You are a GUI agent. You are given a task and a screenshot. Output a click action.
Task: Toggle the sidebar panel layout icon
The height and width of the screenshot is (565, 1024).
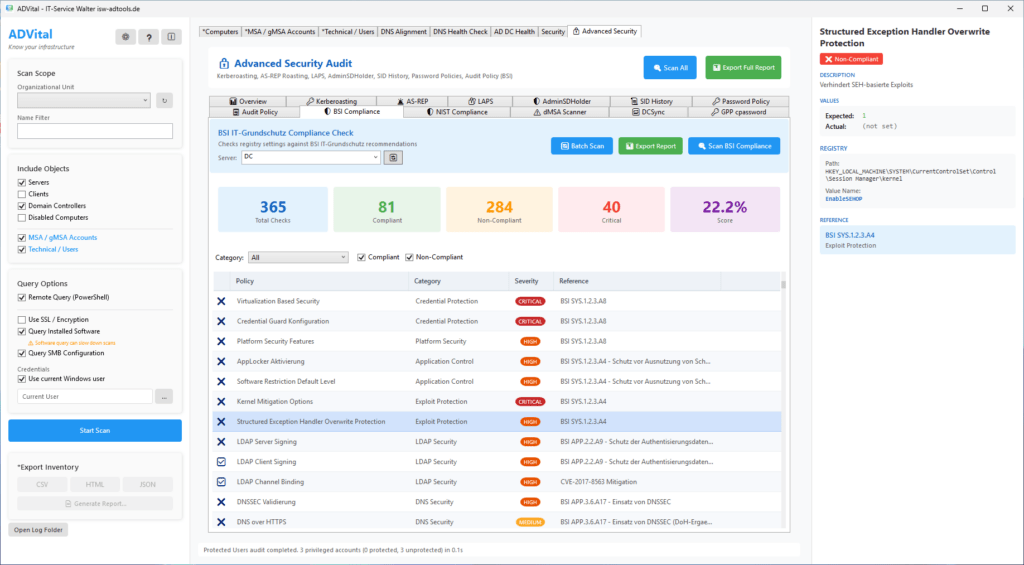click(171, 37)
